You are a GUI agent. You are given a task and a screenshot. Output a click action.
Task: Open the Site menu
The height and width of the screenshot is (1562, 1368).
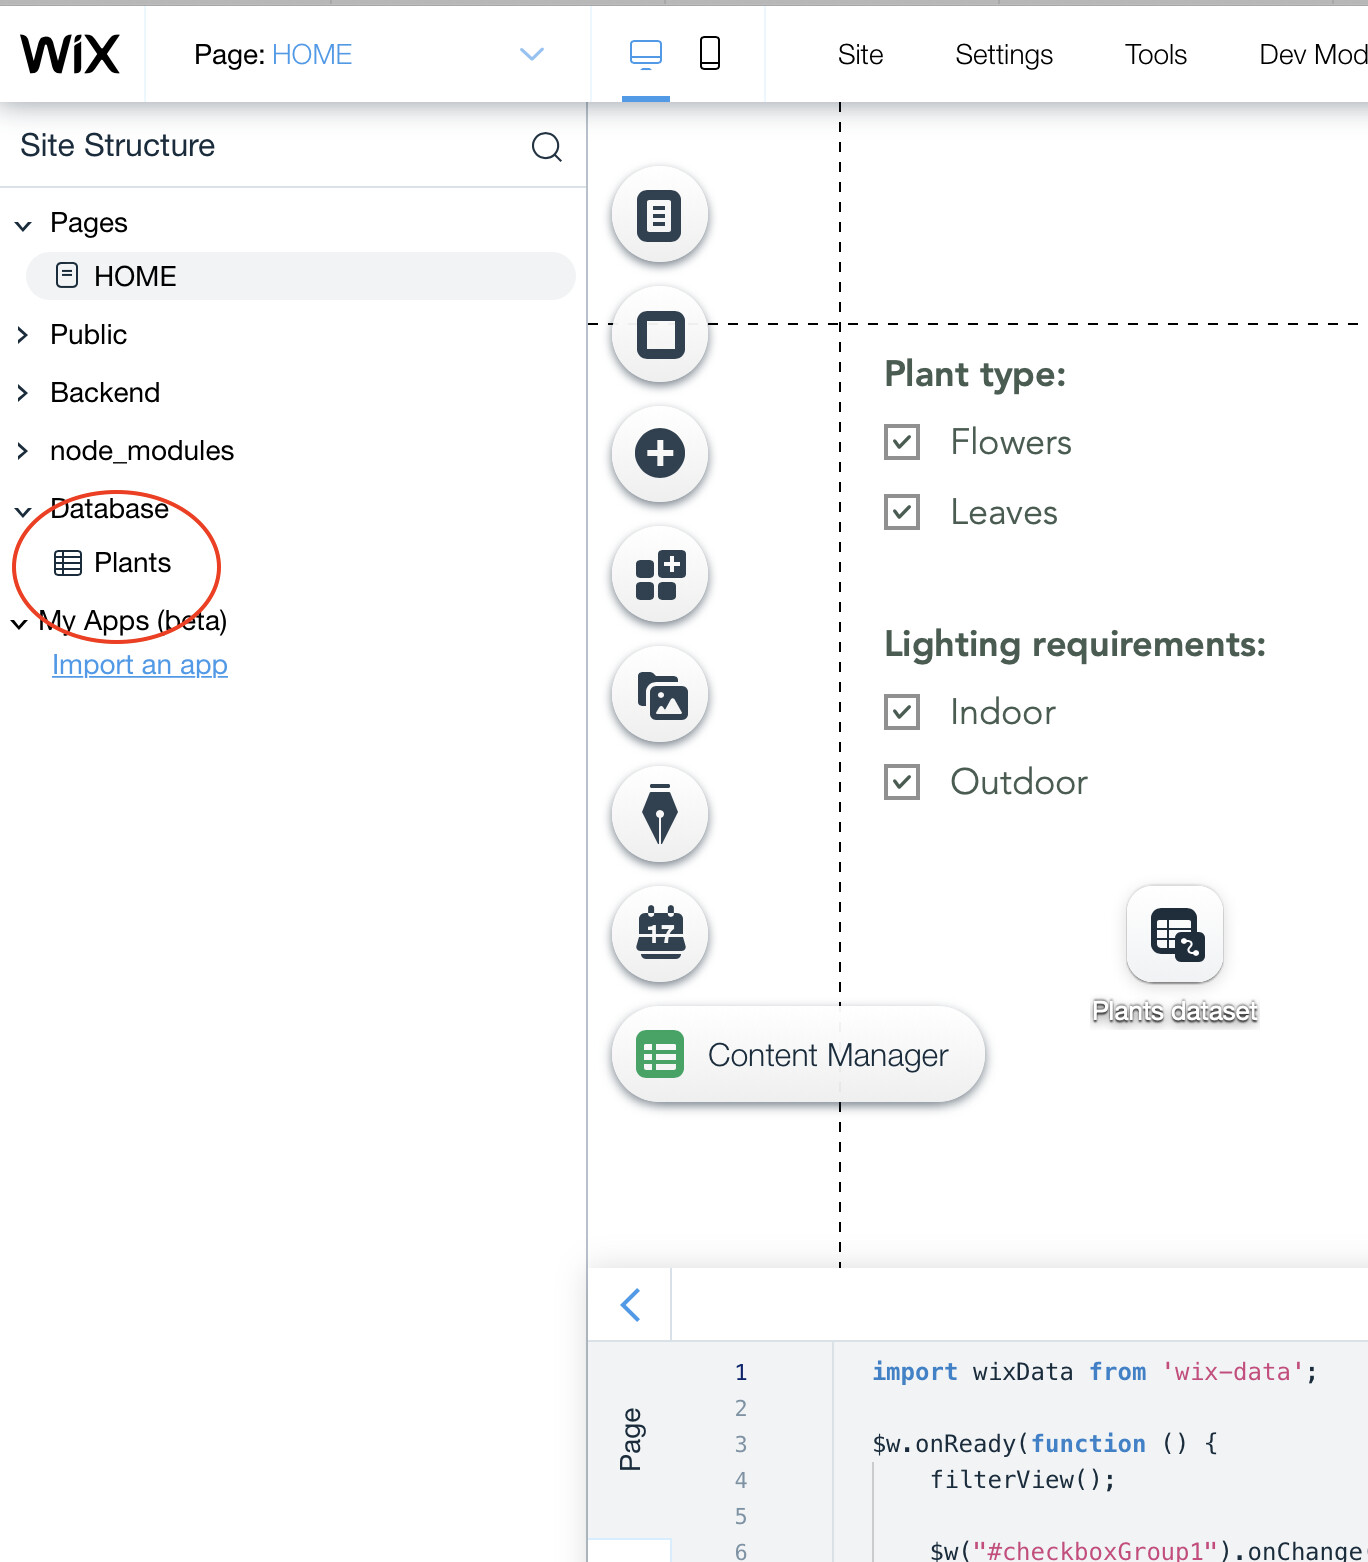tap(861, 55)
